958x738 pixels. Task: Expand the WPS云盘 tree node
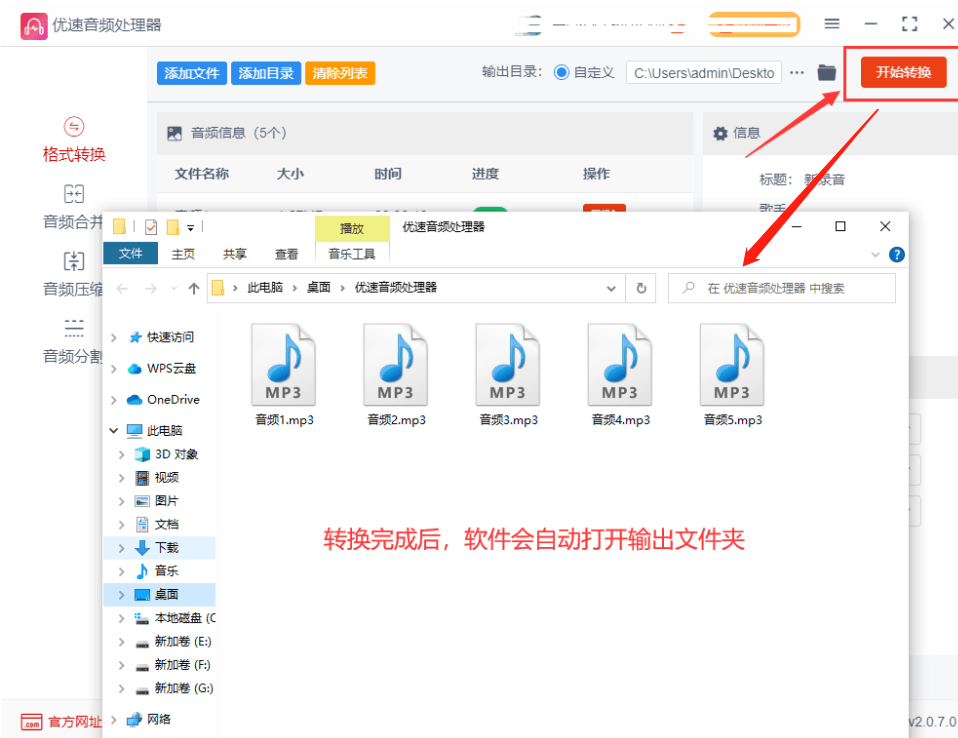click(114, 368)
